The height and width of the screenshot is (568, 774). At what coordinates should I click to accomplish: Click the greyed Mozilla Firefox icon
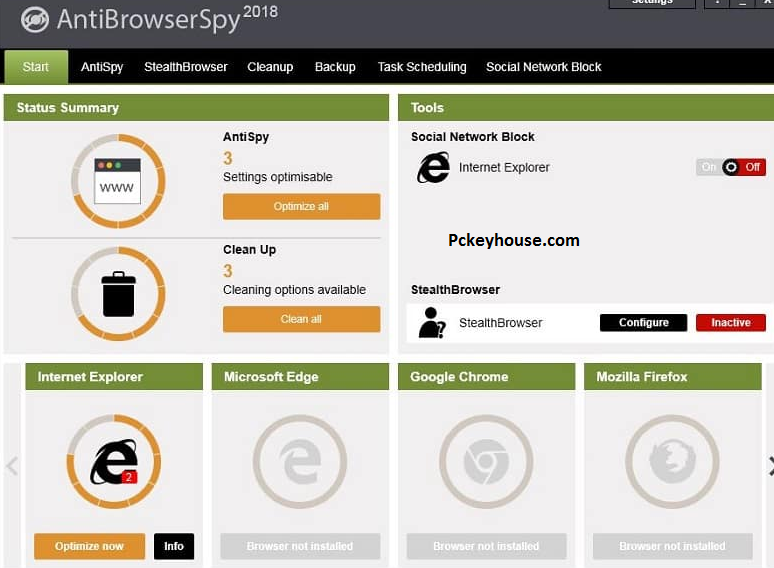pyautogui.click(x=672, y=461)
